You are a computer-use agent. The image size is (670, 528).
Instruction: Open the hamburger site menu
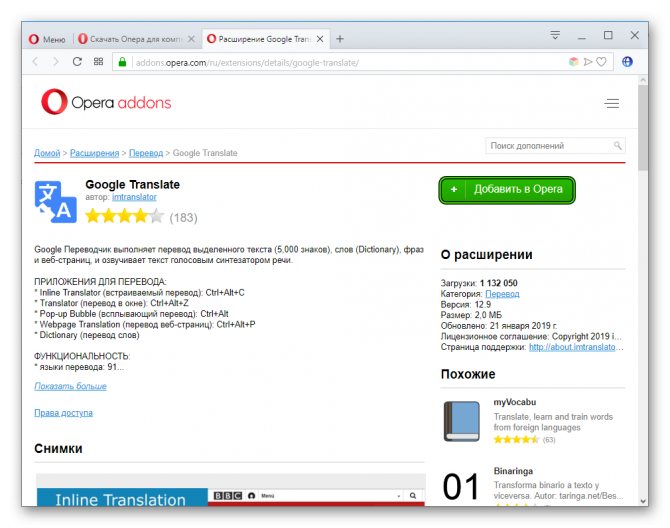(612, 103)
